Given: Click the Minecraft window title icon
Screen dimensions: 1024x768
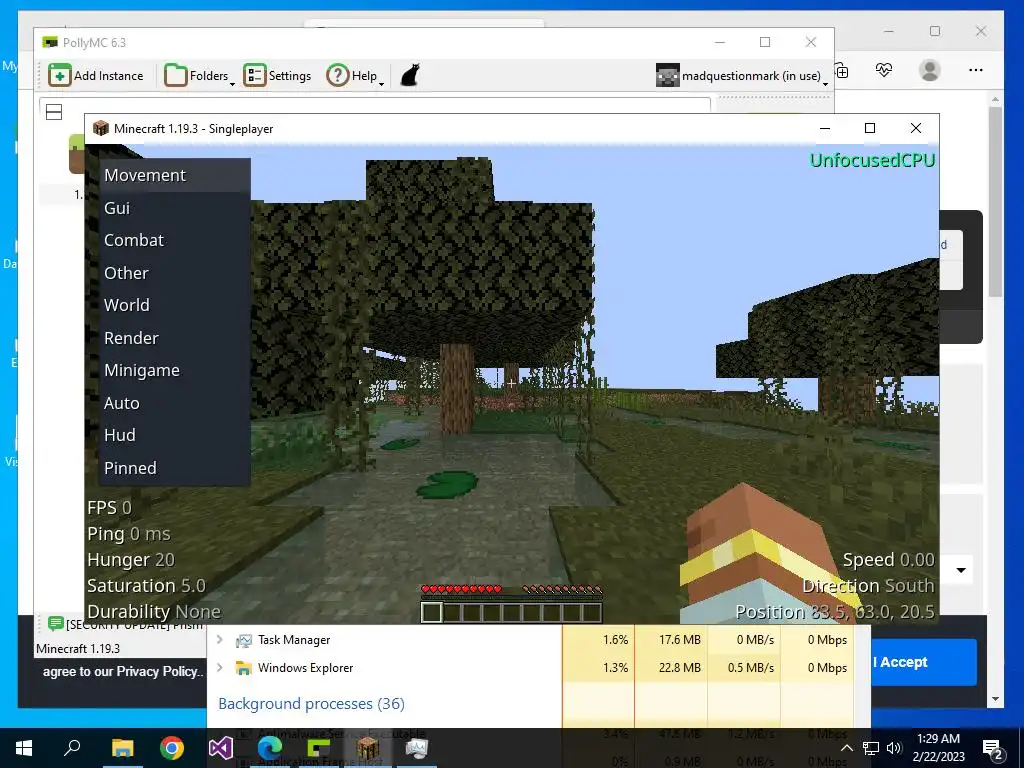Looking at the screenshot, I should (x=101, y=128).
